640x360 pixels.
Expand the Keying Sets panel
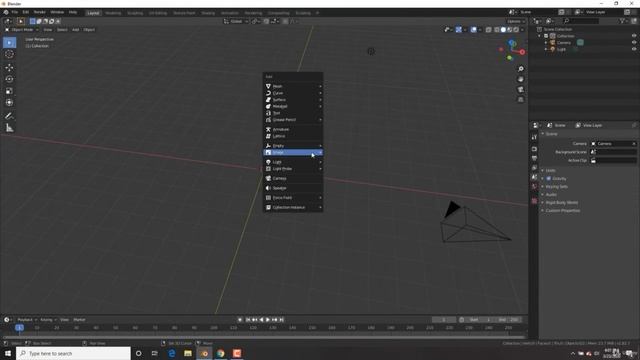(556, 187)
